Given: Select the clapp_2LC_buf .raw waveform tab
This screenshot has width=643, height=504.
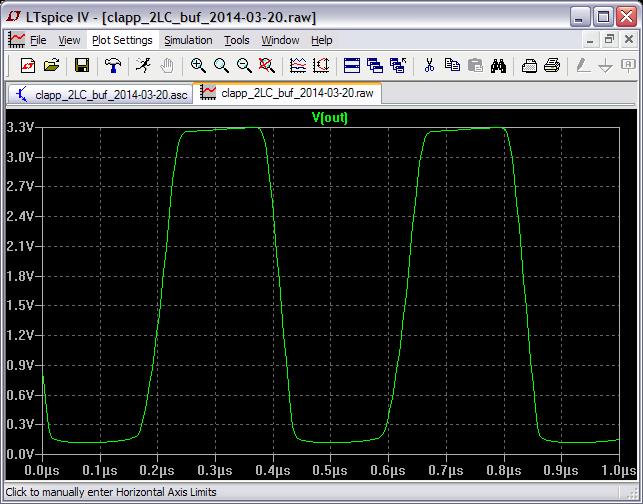Looking at the screenshot, I should (287, 93).
